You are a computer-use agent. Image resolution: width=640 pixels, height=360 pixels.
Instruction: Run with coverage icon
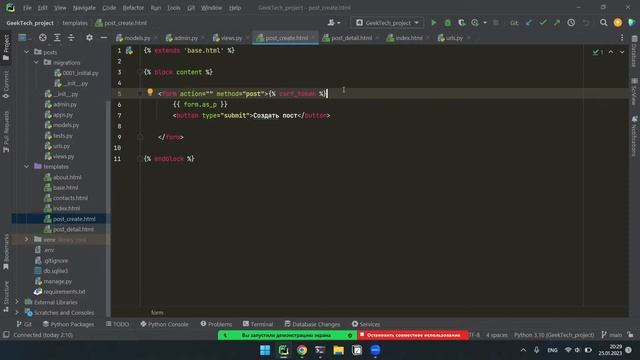pyautogui.click(x=462, y=23)
